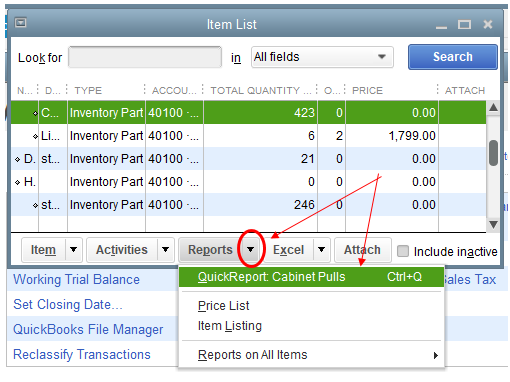Click the diamond icon beside the H. row
The height and width of the screenshot is (382, 510).
[x=18, y=182]
